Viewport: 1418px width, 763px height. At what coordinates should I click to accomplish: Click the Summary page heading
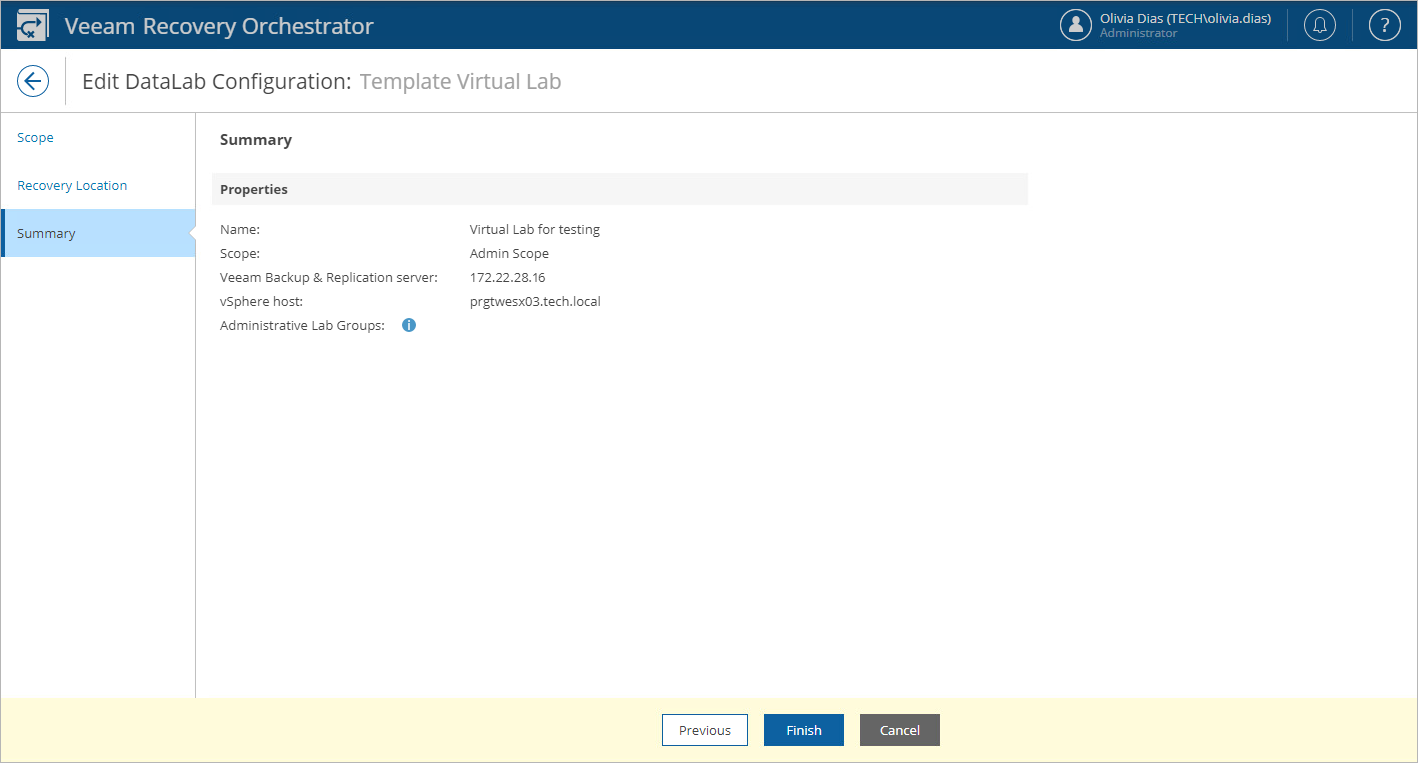[x=256, y=140]
